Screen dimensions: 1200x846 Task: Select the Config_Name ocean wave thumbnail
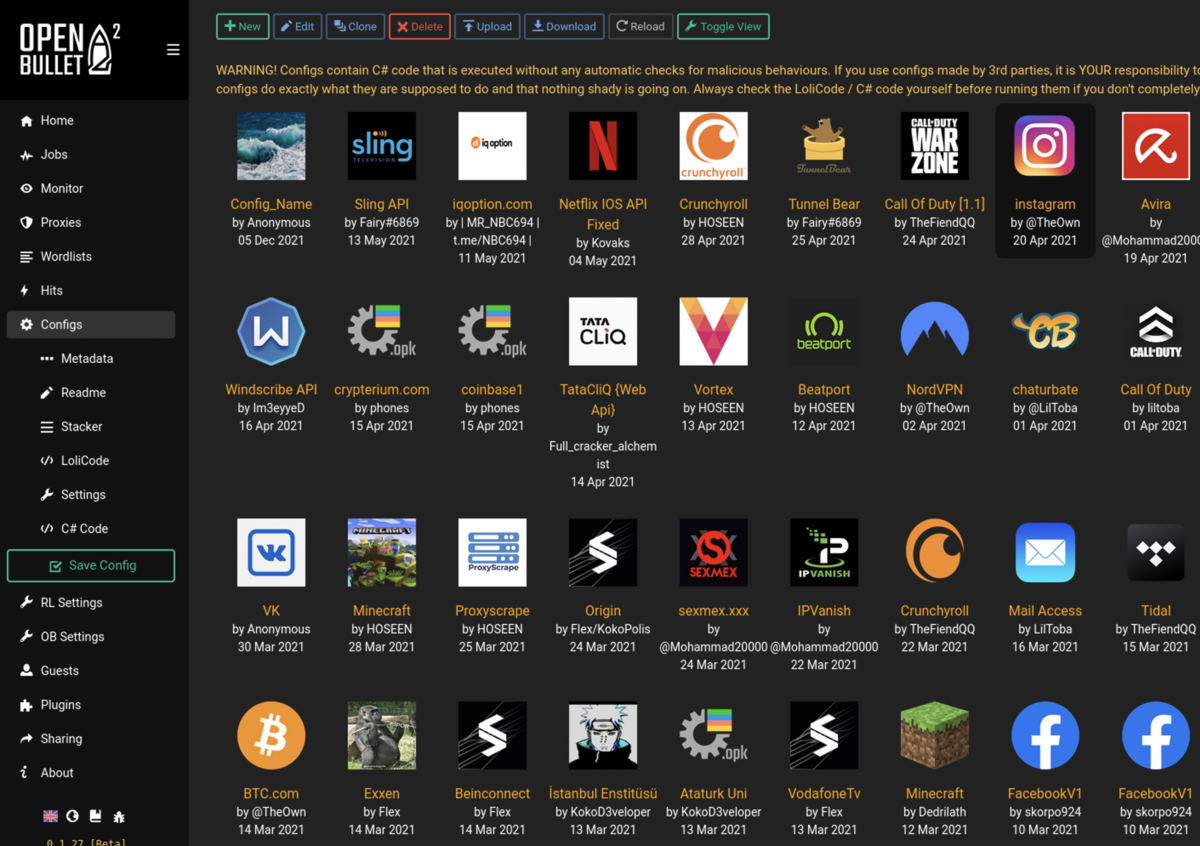tap(271, 146)
